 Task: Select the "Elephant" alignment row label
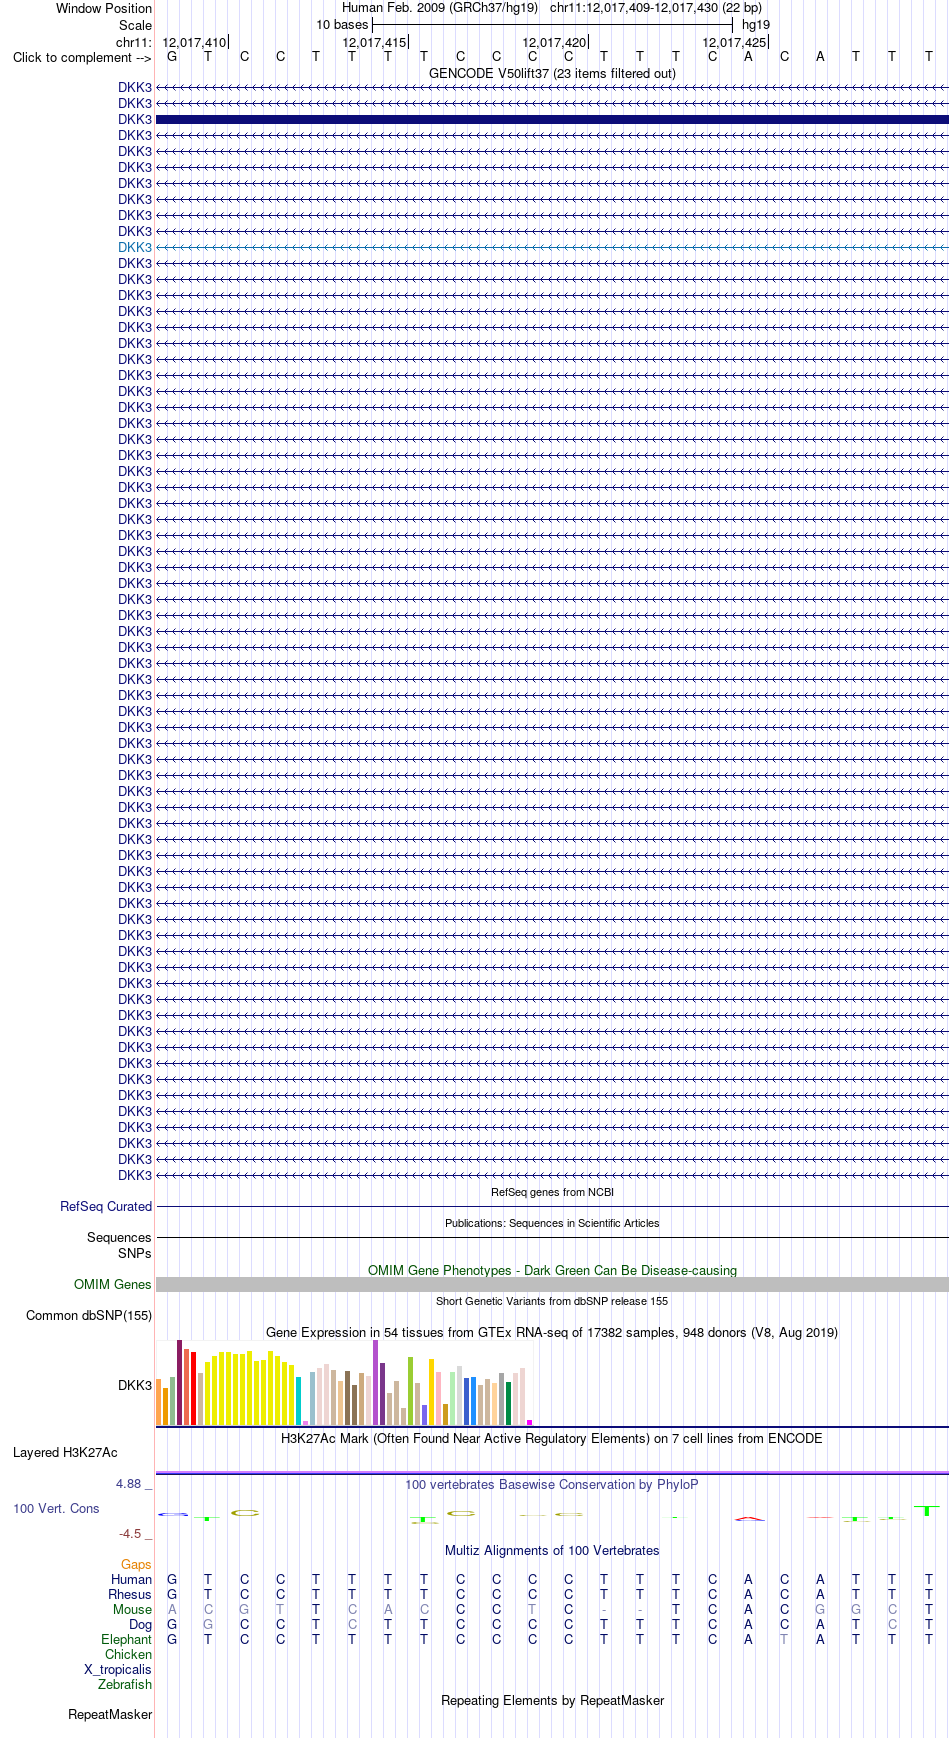coord(126,1639)
